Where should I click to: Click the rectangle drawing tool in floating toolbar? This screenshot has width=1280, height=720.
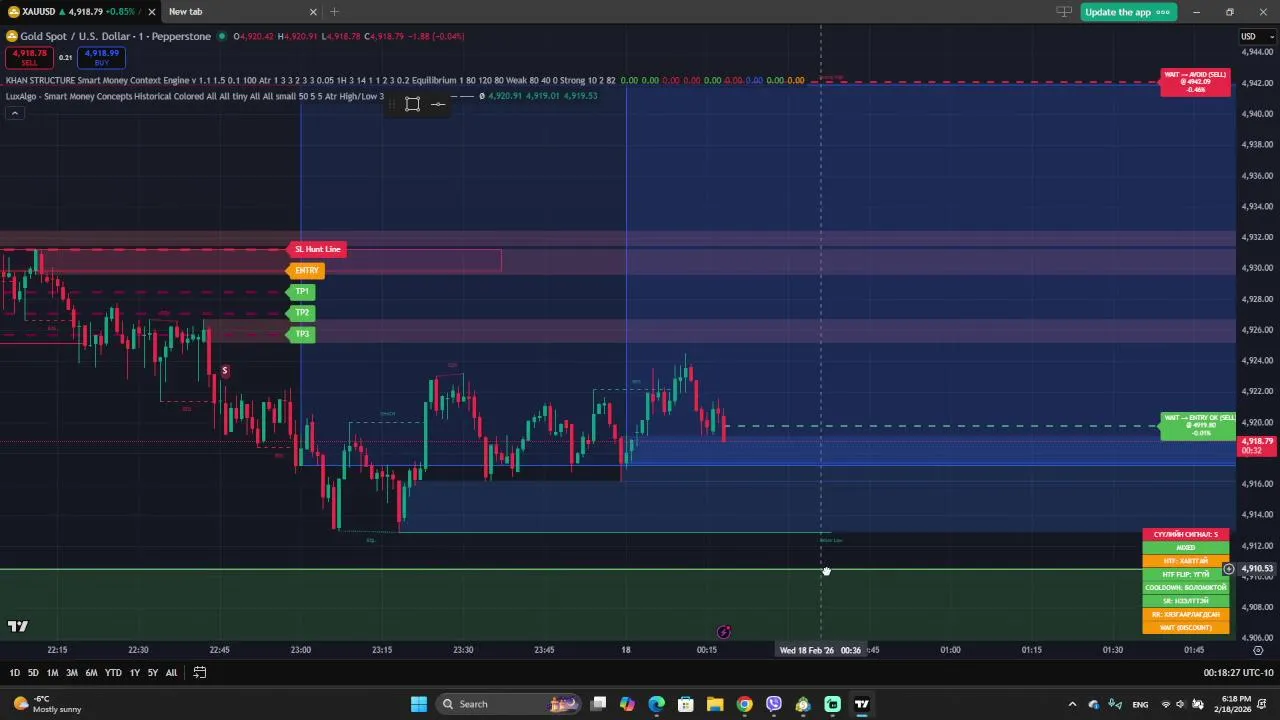coord(412,104)
